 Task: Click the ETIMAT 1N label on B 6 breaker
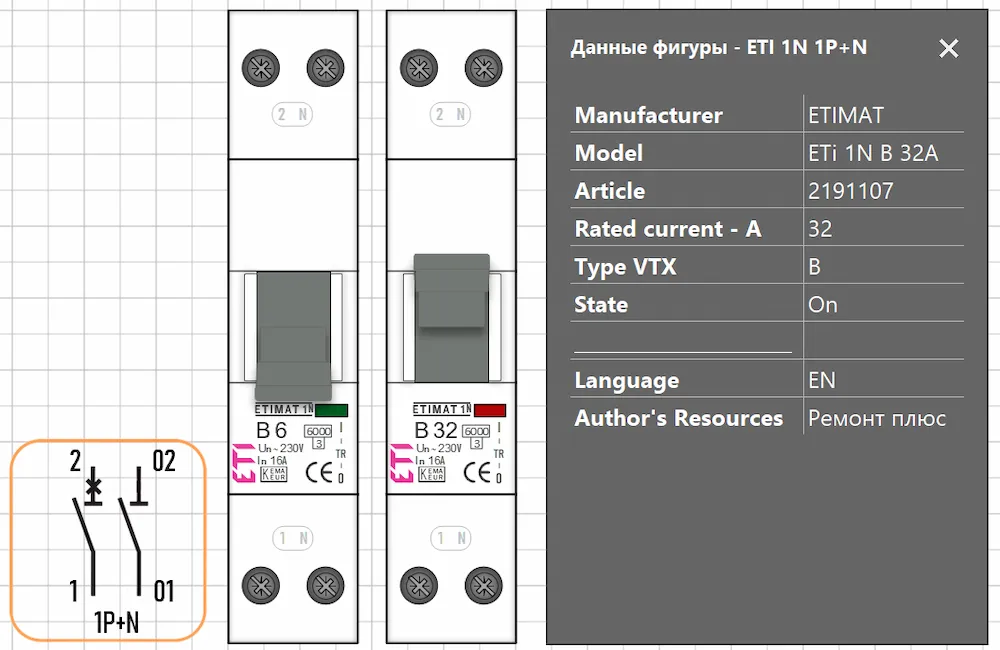(x=284, y=410)
